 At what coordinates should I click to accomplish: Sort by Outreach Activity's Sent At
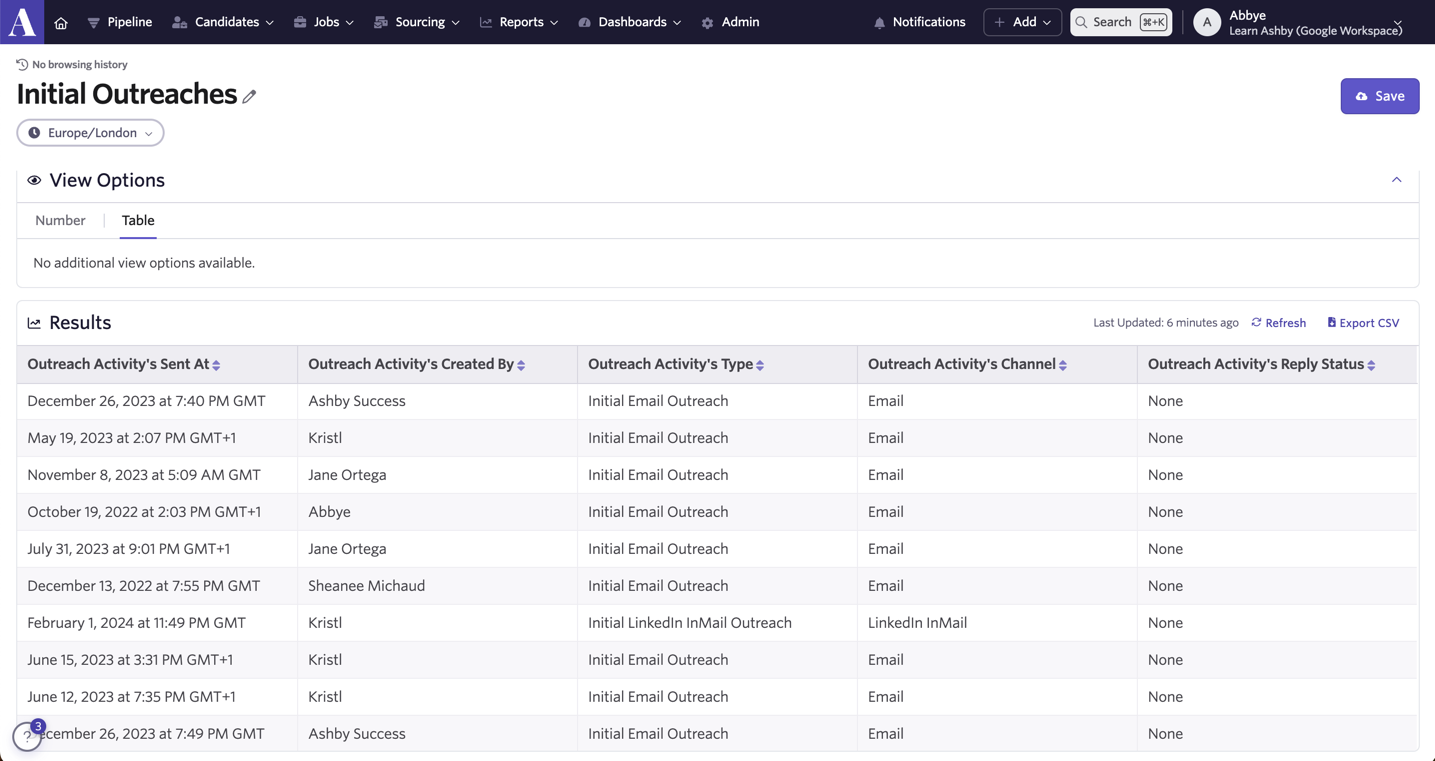click(216, 365)
